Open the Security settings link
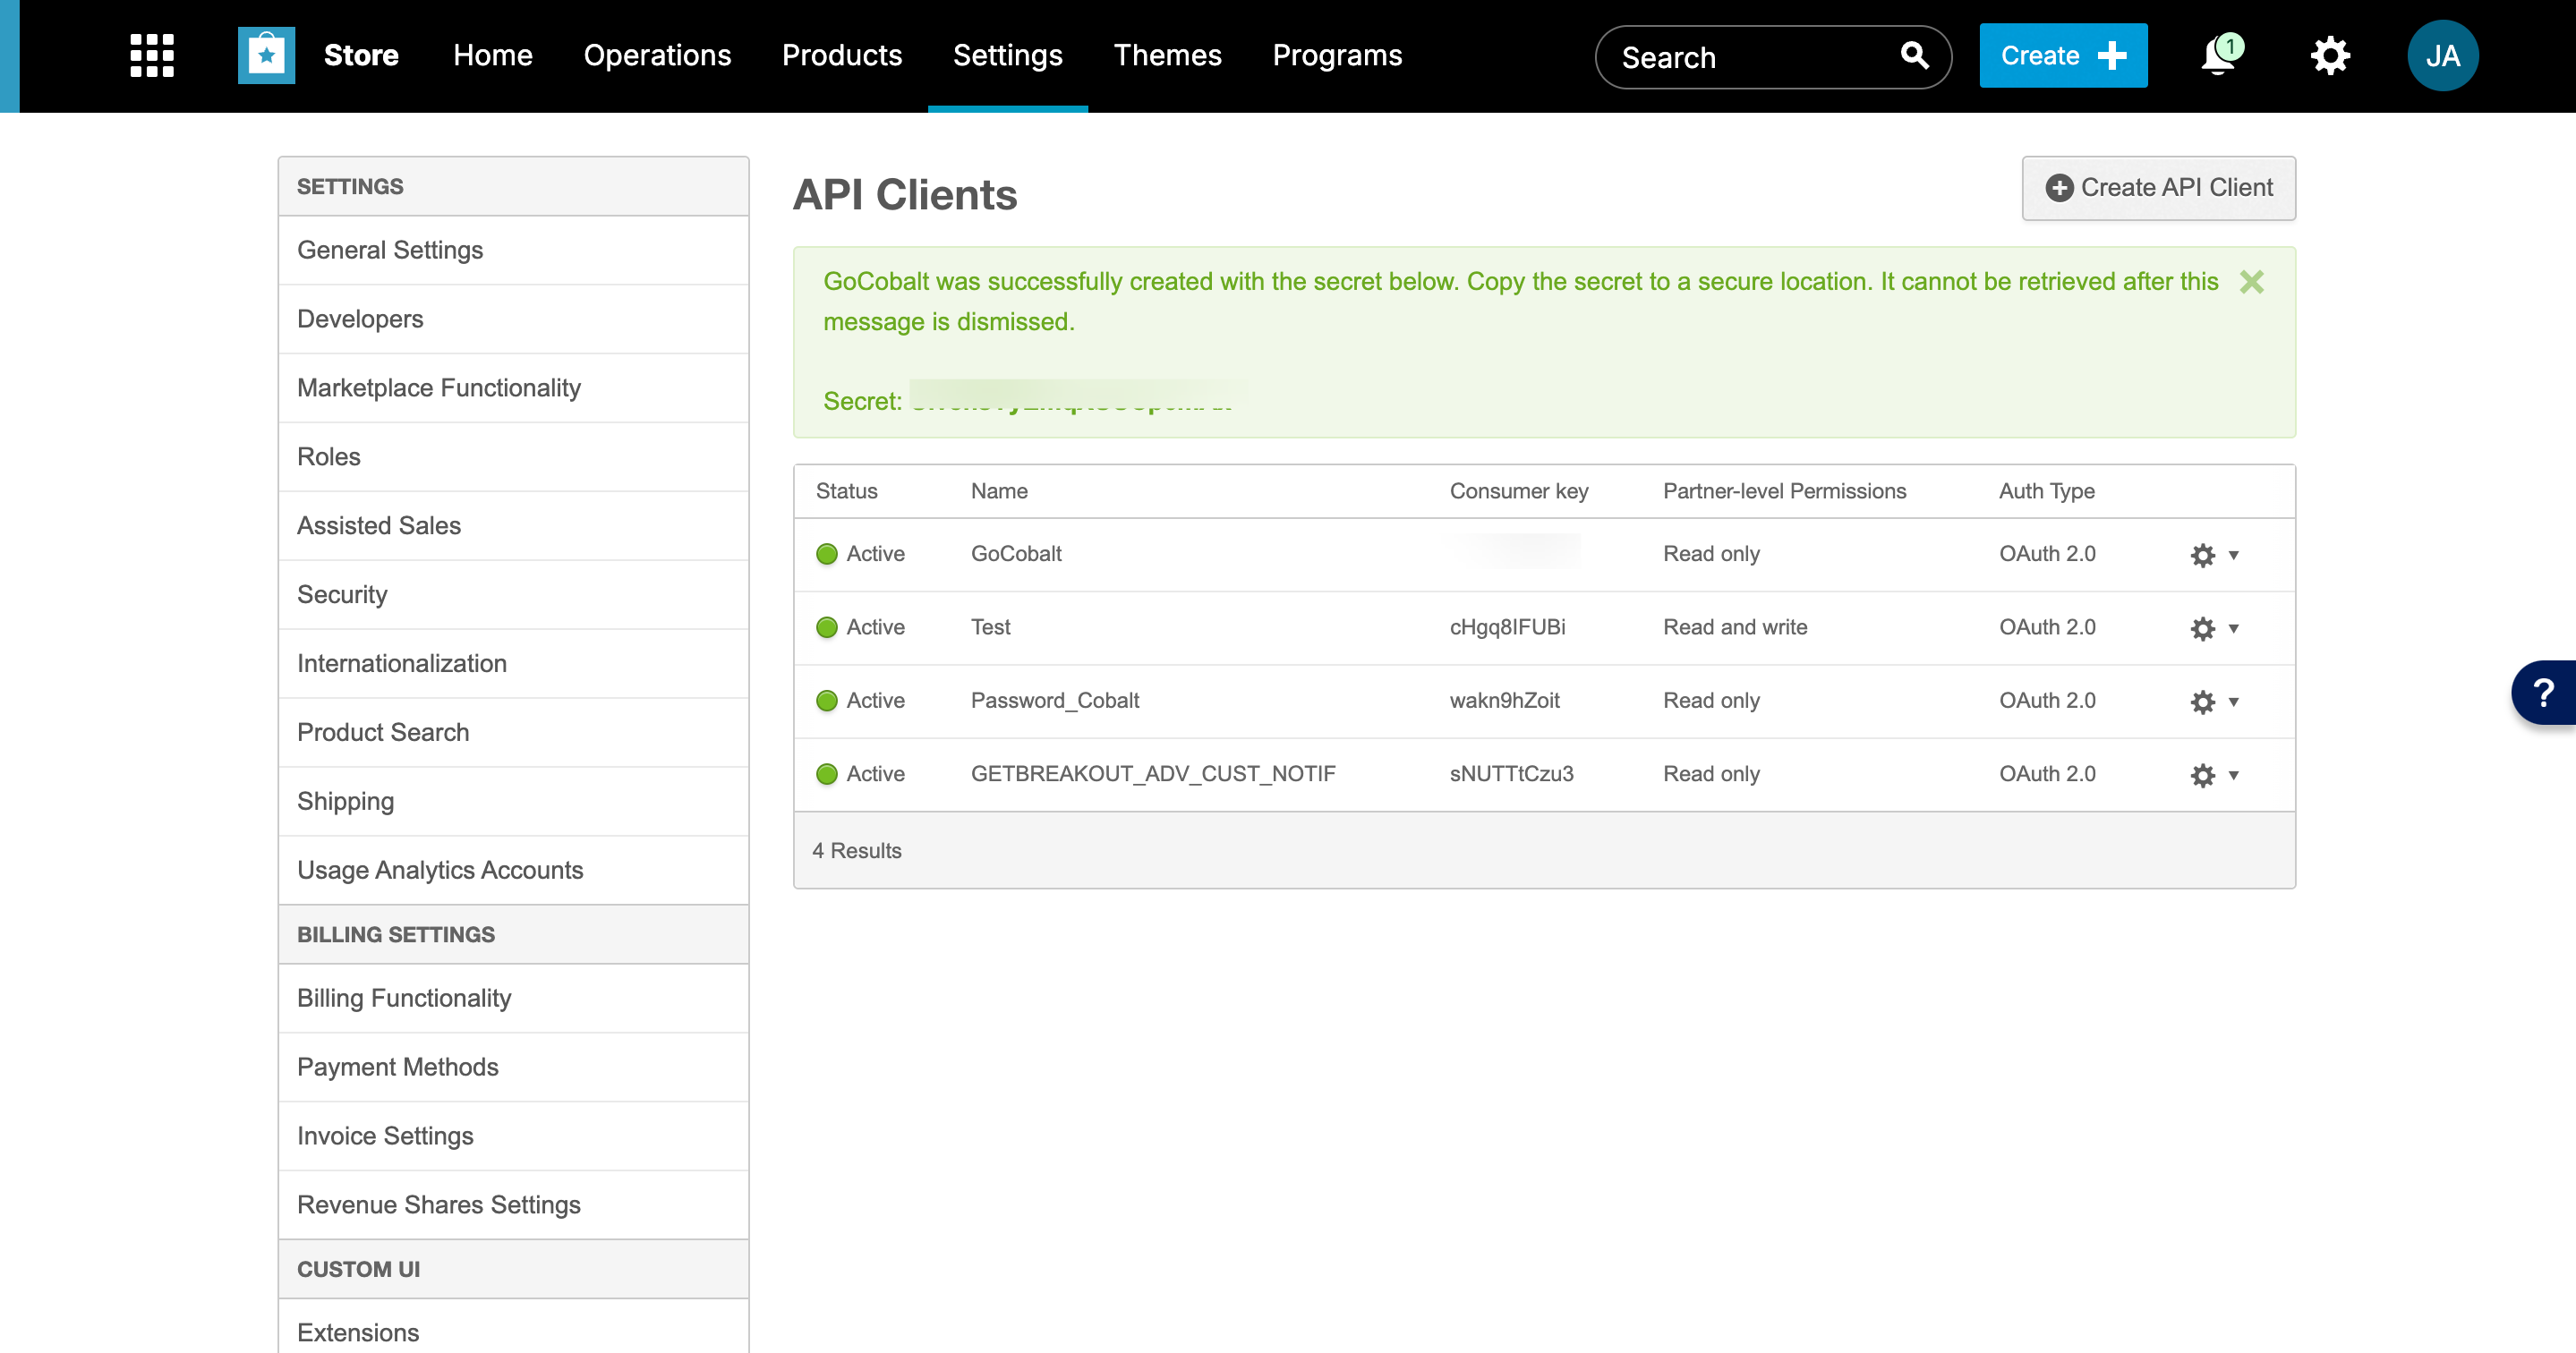Viewport: 2576px width, 1353px height. click(x=342, y=595)
